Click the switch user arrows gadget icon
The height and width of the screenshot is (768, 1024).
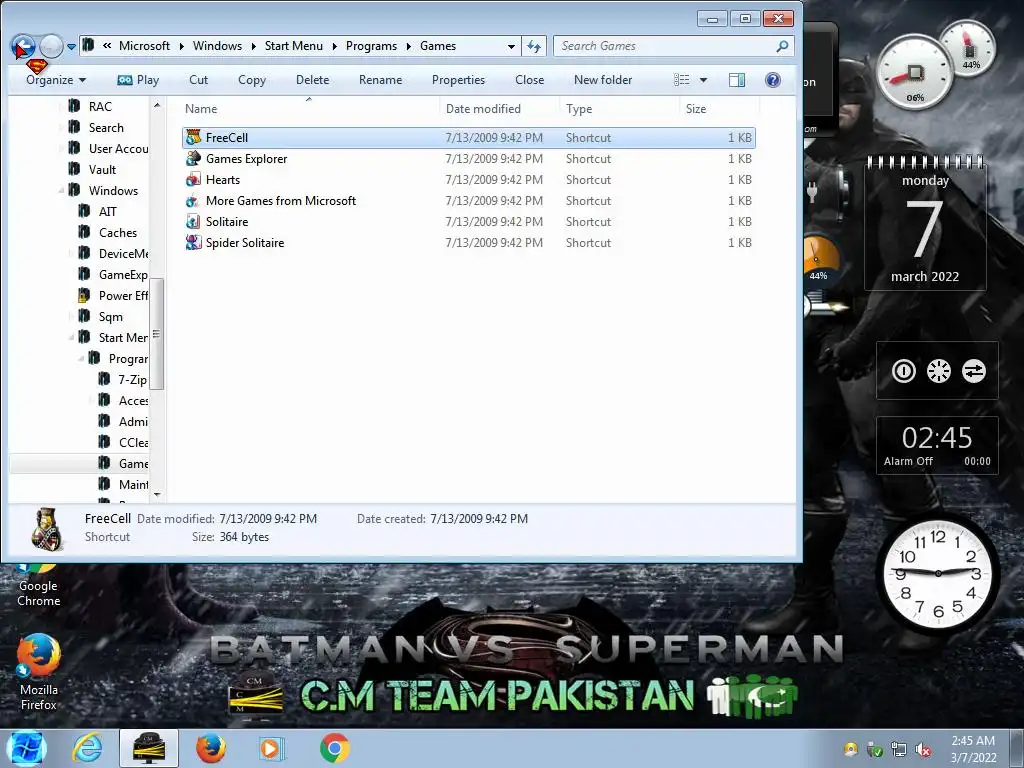click(974, 371)
